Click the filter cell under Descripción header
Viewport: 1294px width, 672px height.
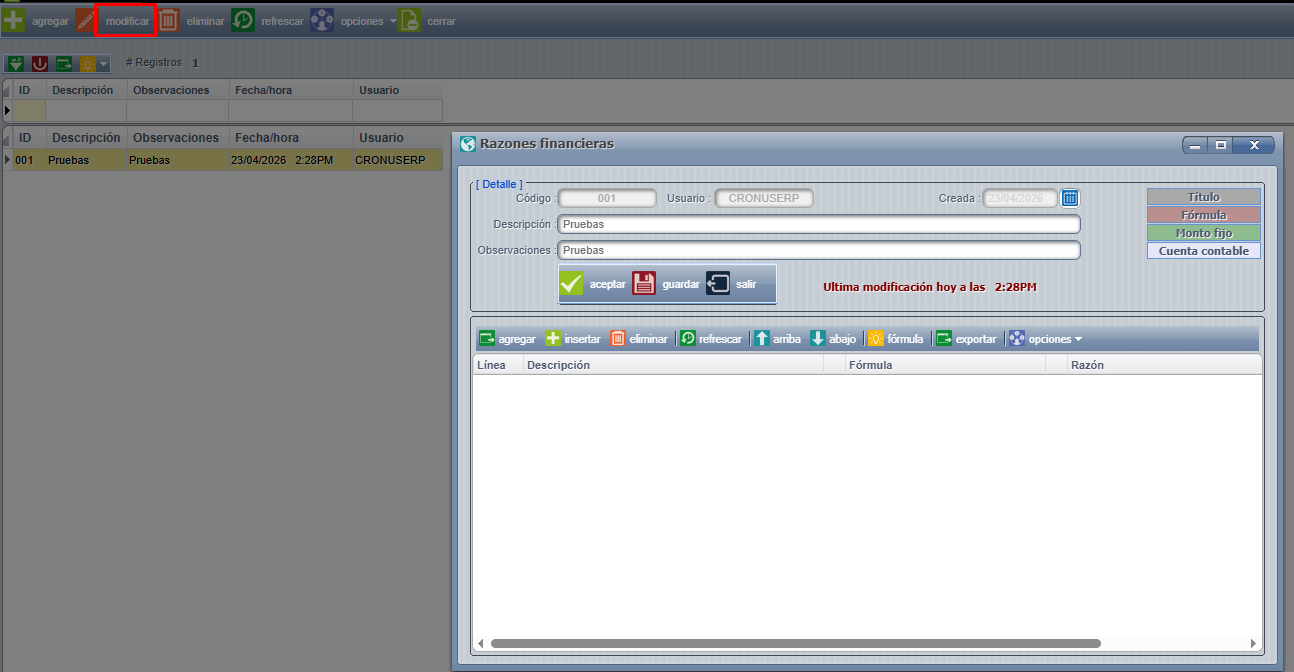87,110
